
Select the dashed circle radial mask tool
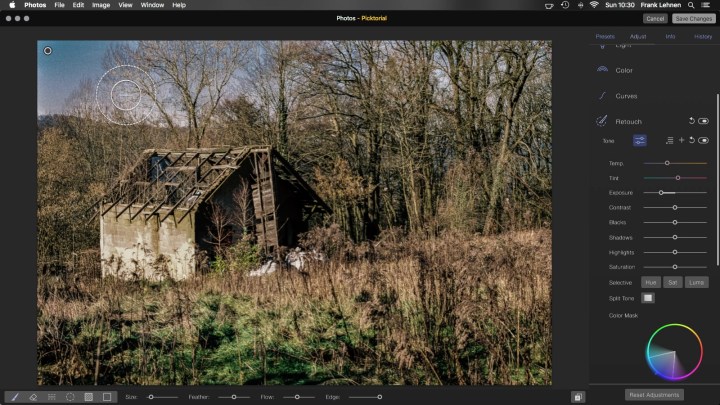70,397
